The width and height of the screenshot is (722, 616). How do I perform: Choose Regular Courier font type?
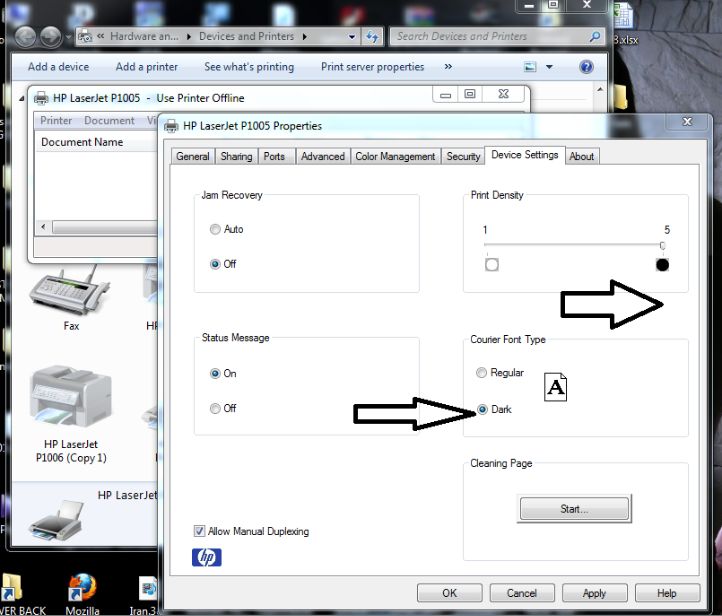pyautogui.click(x=481, y=372)
